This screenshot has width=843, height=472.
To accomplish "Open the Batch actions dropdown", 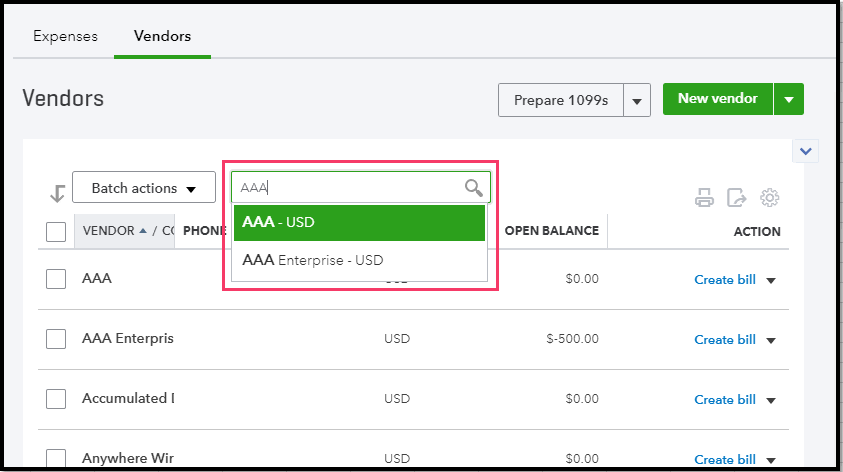I will (144, 188).
